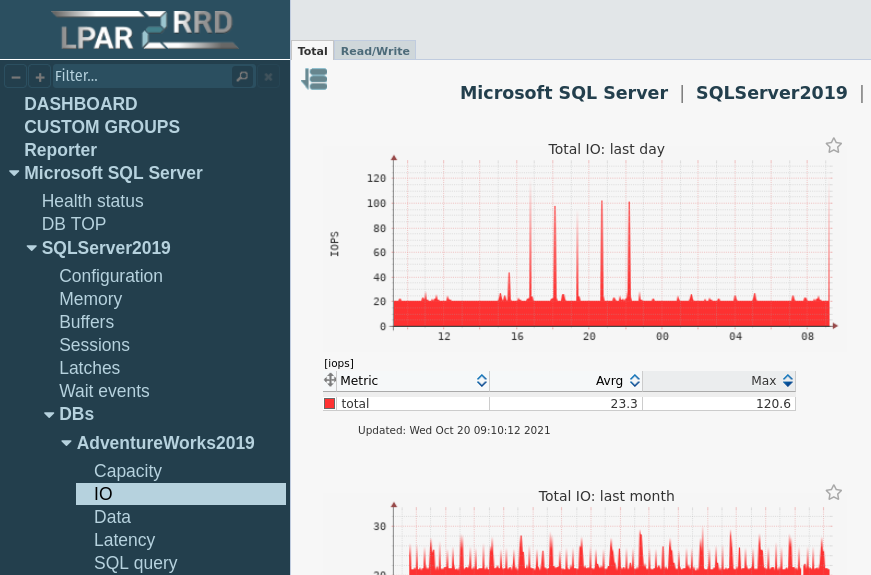871x575 pixels.
Task: Switch to the Read/Write tab
Action: [x=375, y=51]
